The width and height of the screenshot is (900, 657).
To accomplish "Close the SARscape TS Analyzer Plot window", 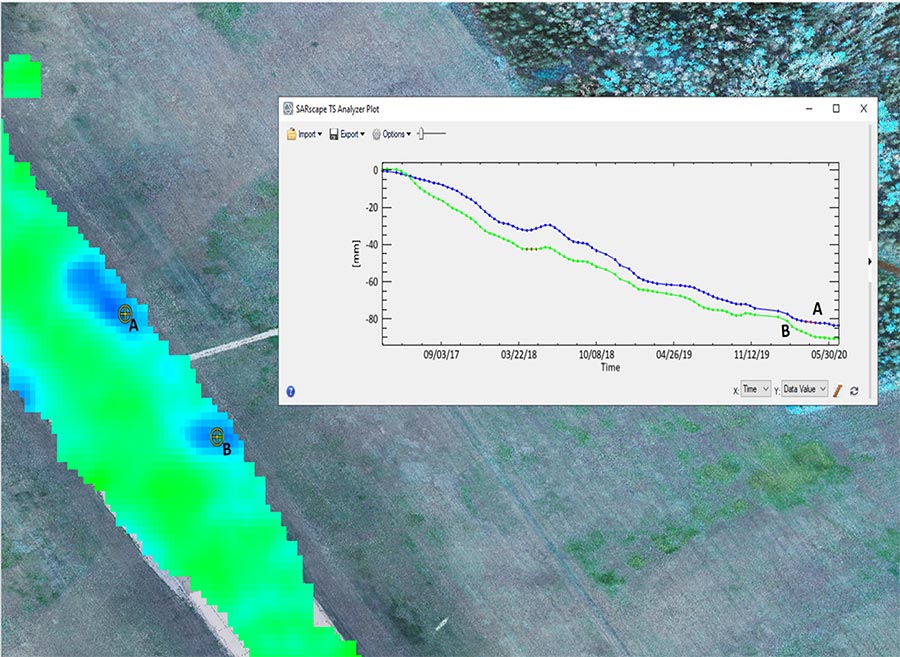I will coord(862,108).
